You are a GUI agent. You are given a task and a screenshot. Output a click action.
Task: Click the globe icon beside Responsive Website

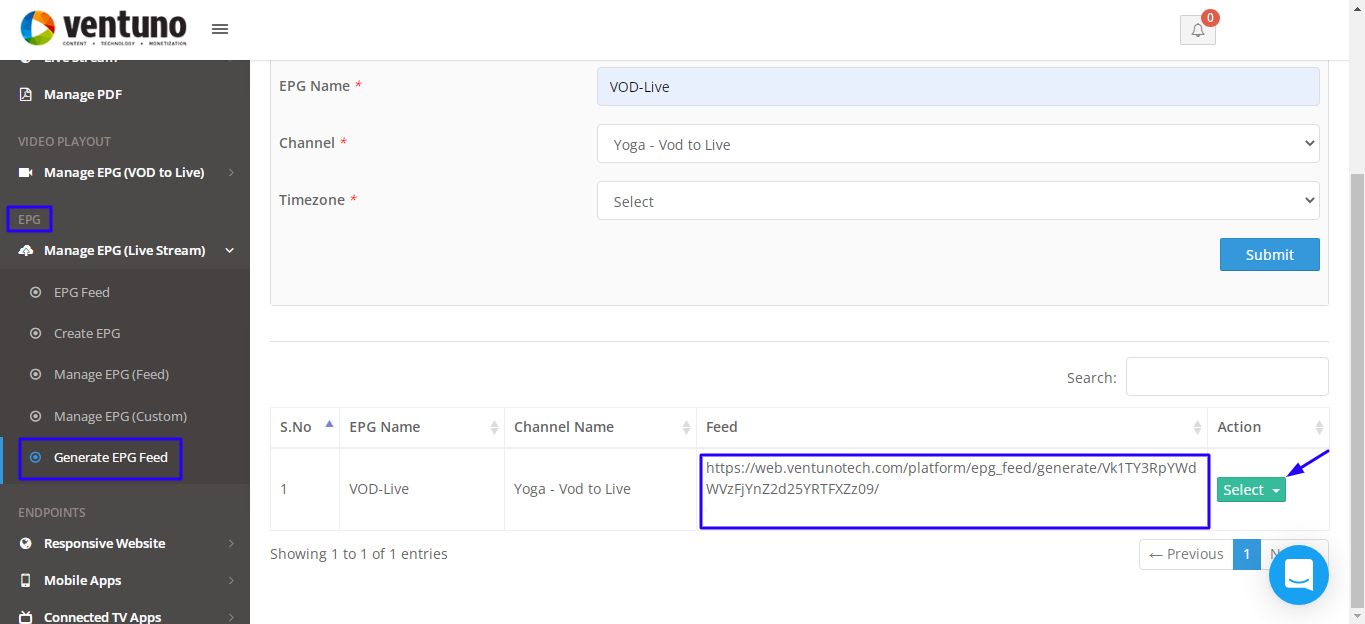tap(26, 544)
